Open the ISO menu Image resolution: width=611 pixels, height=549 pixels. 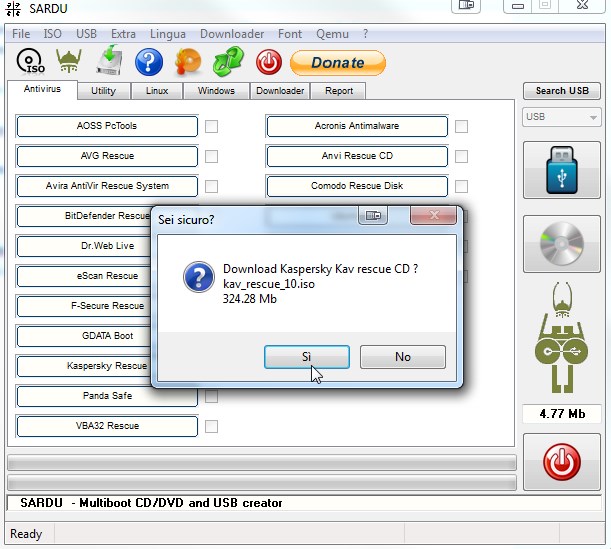[x=52, y=34]
